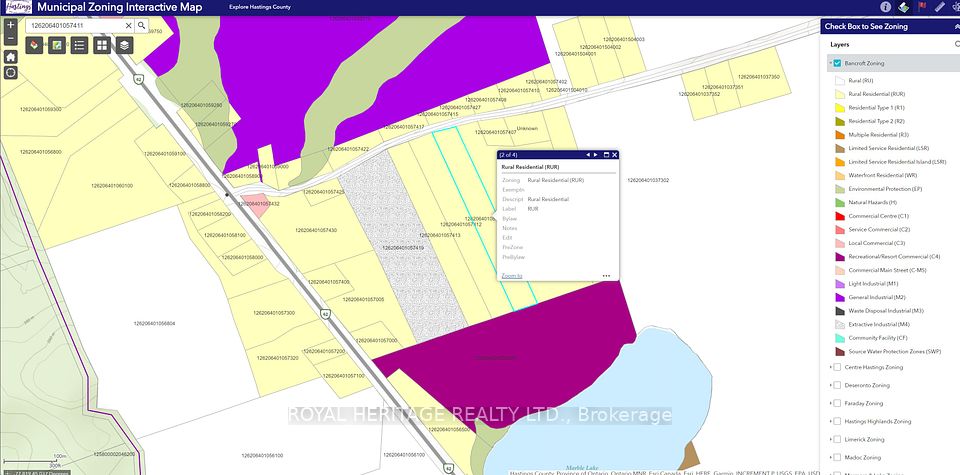This screenshot has width=960, height=475.
Task: Click parcel label 126206401057300
Action: [x=274, y=313]
